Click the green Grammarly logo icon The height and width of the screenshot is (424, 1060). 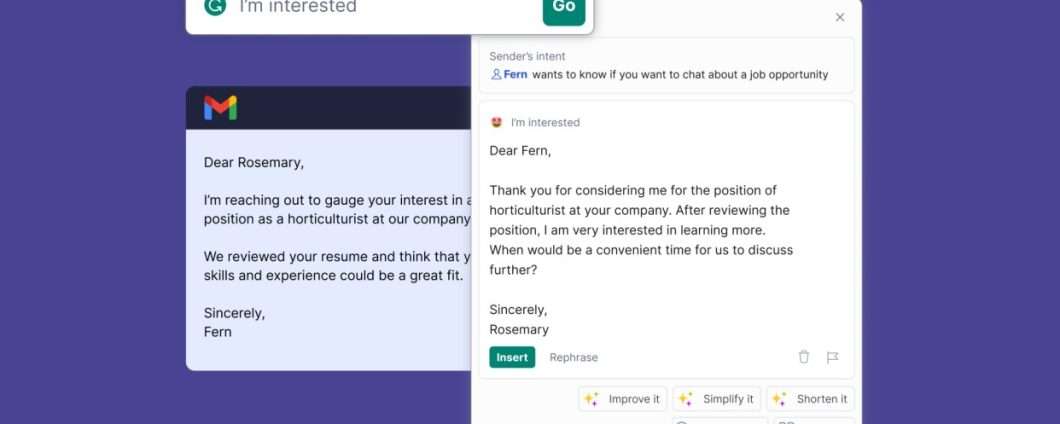click(215, 6)
